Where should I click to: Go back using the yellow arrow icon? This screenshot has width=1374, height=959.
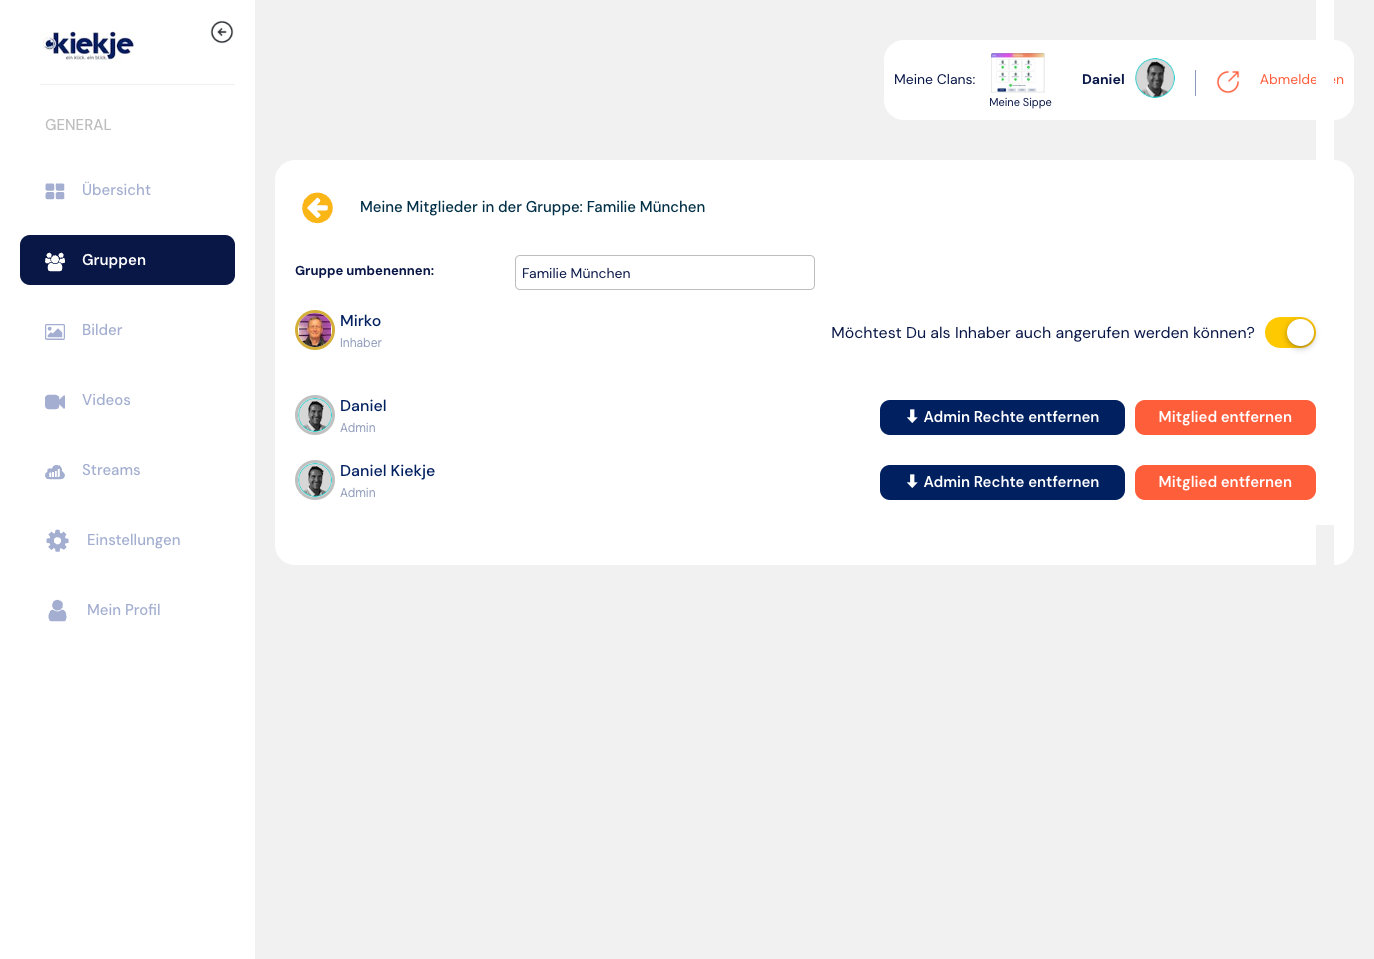tap(317, 208)
